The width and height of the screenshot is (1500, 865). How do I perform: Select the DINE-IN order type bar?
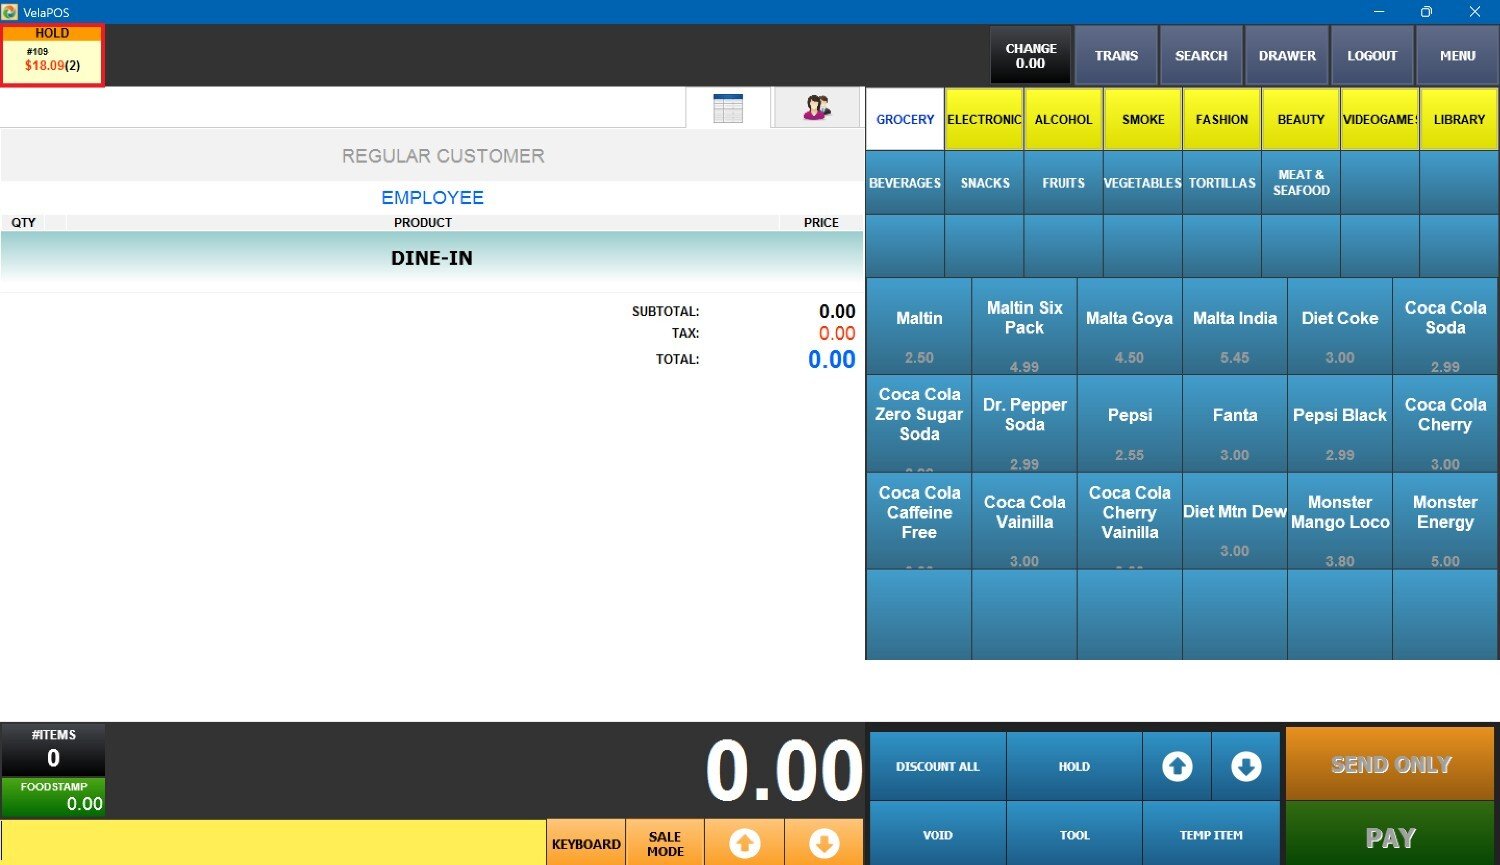tap(432, 258)
